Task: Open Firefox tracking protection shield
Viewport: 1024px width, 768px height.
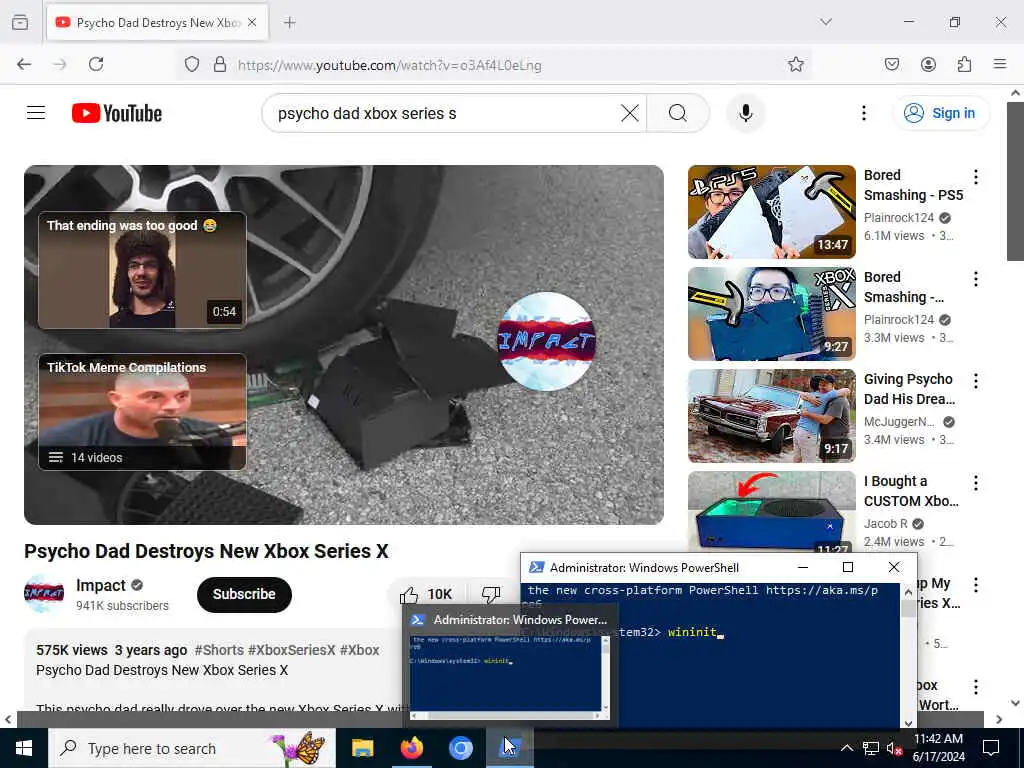Action: coord(191,64)
